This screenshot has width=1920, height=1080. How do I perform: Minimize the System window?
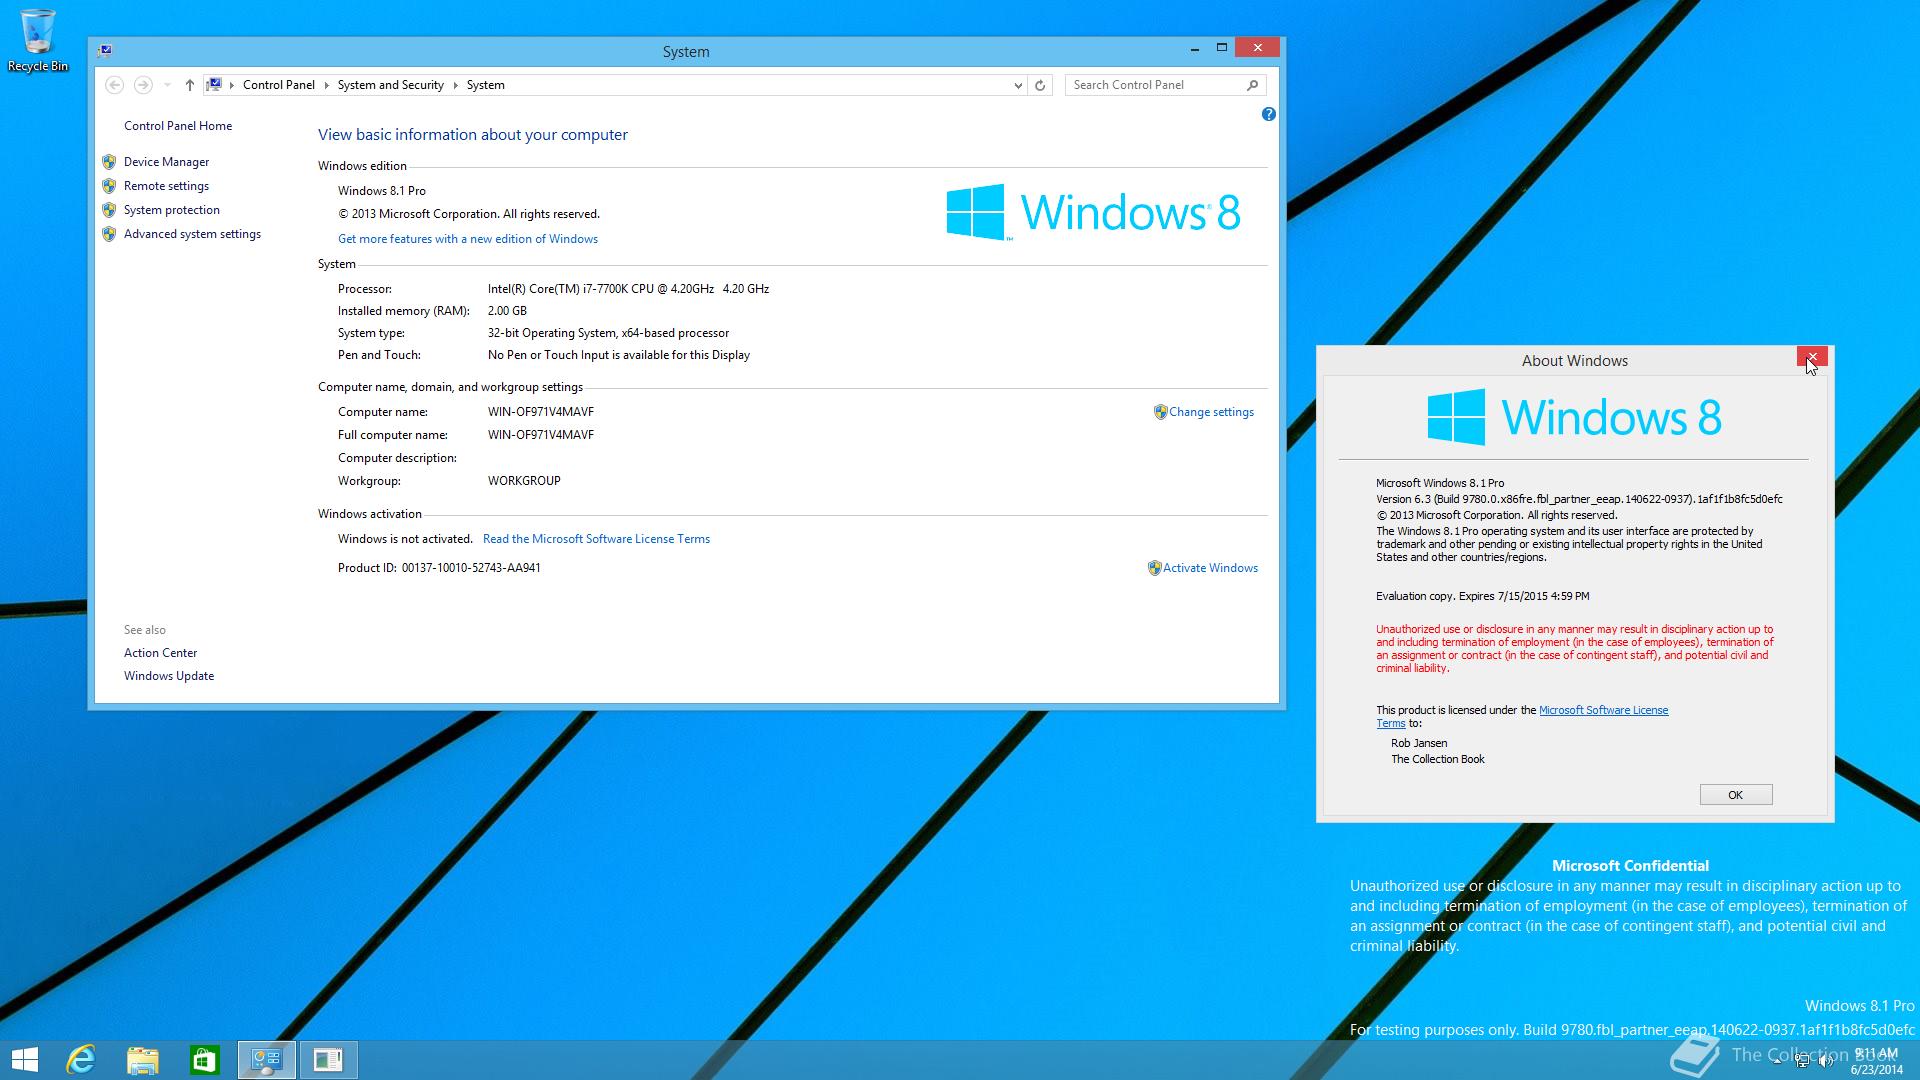click(x=1194, y=48)
